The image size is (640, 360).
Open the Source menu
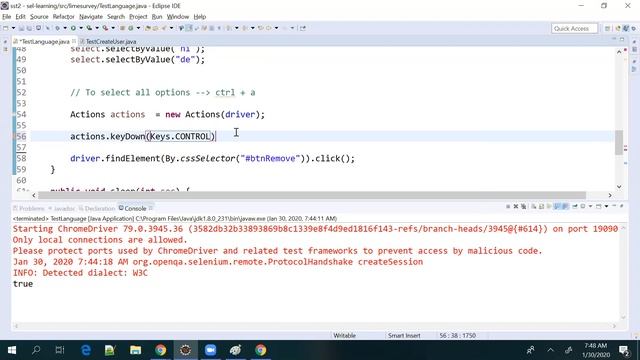coord(39,17)
